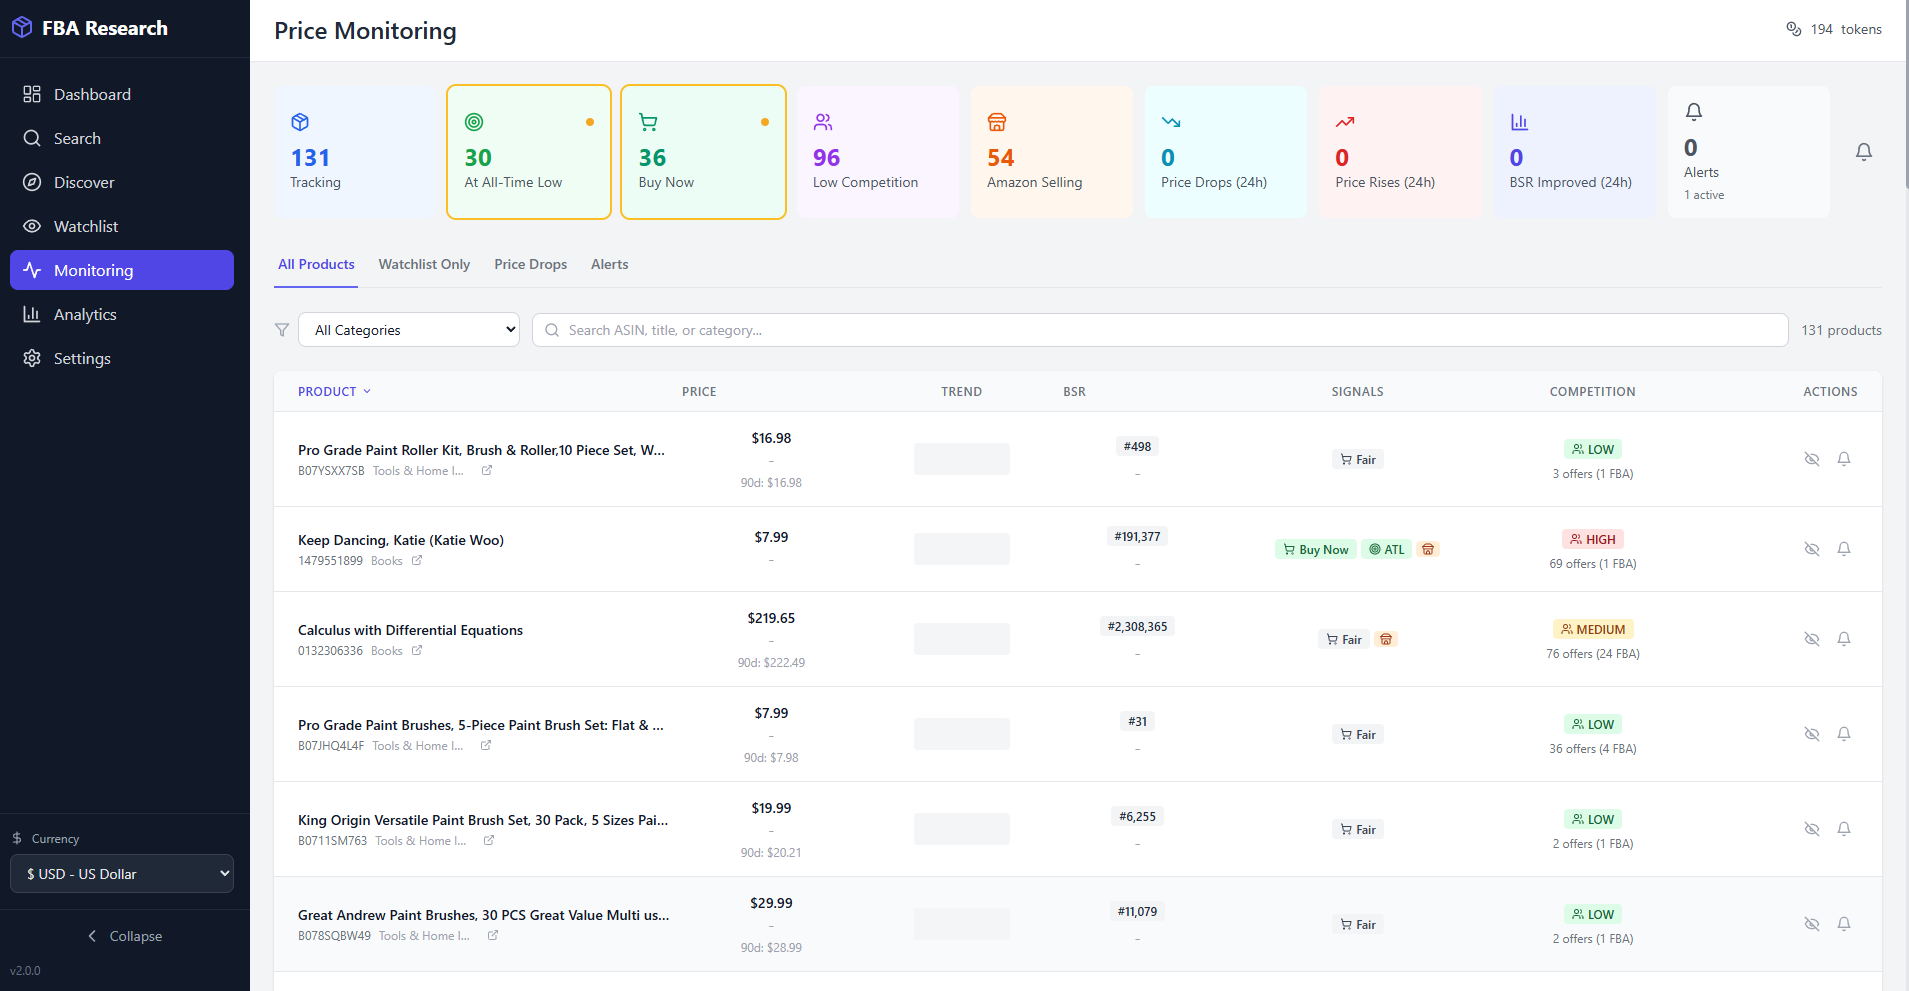Toggle eye icon for Great Andrew Paint Brushes

(1811, 924)
